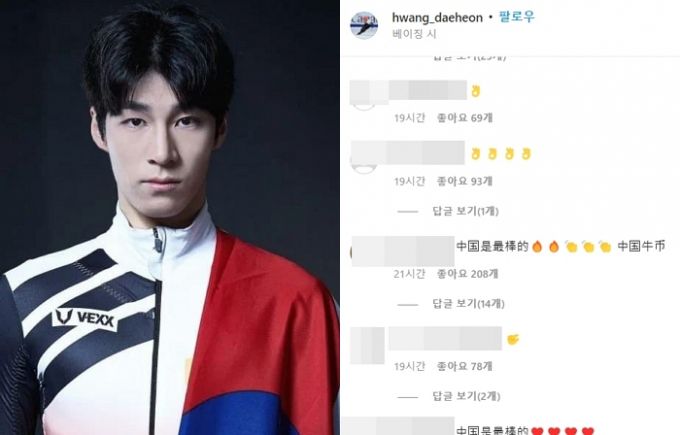Select the 中国是最棒的 comment with hearts
680x435 pixels.
pos(525,430)
